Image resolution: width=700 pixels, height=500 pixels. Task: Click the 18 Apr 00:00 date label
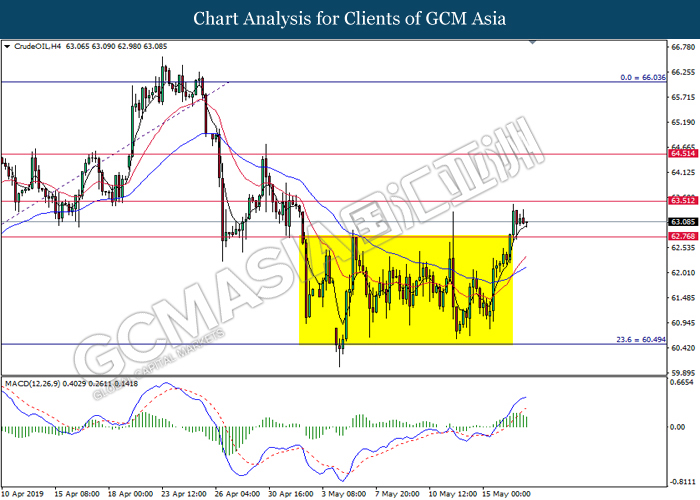tap(130, 494)
